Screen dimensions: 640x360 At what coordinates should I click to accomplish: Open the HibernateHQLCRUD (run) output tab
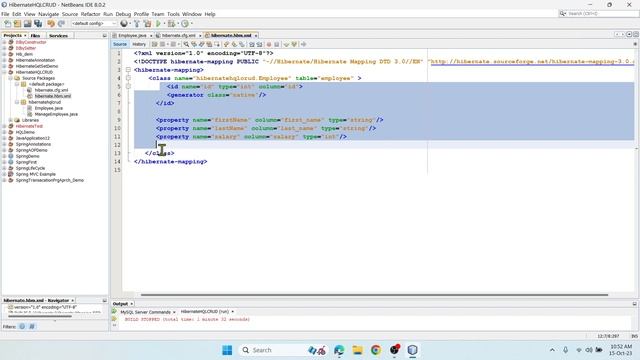(x=204, y=312)
